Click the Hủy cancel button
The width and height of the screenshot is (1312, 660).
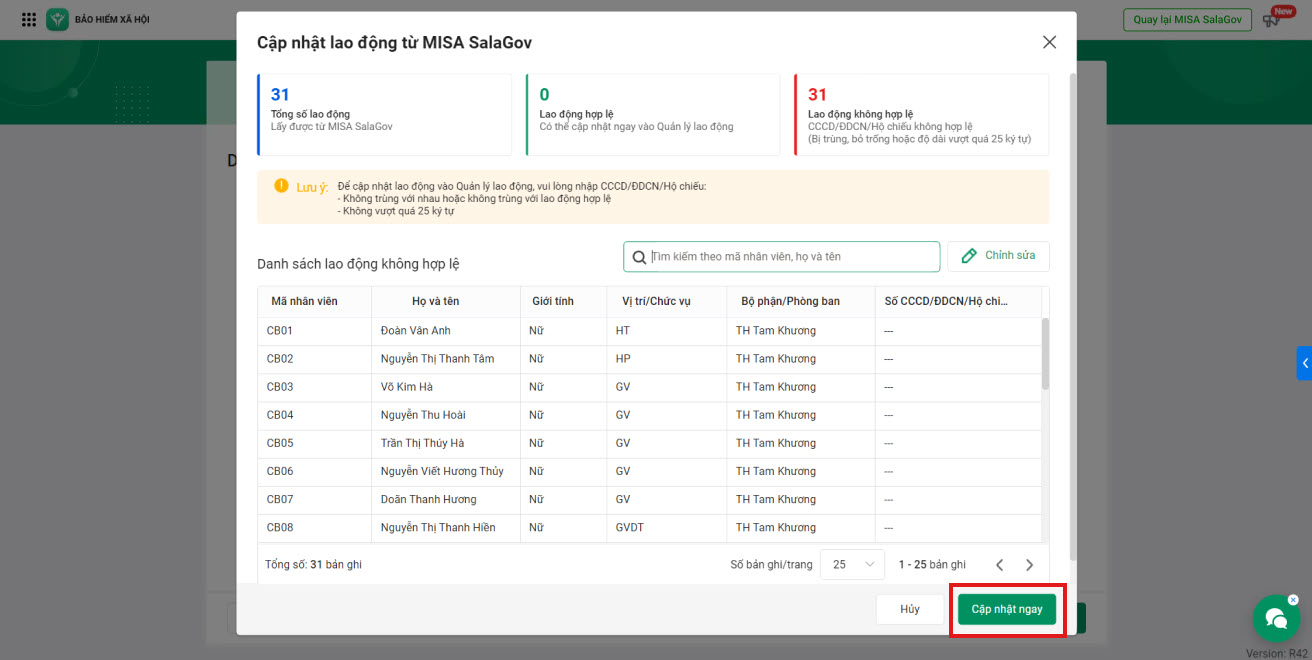coord(909,609)
